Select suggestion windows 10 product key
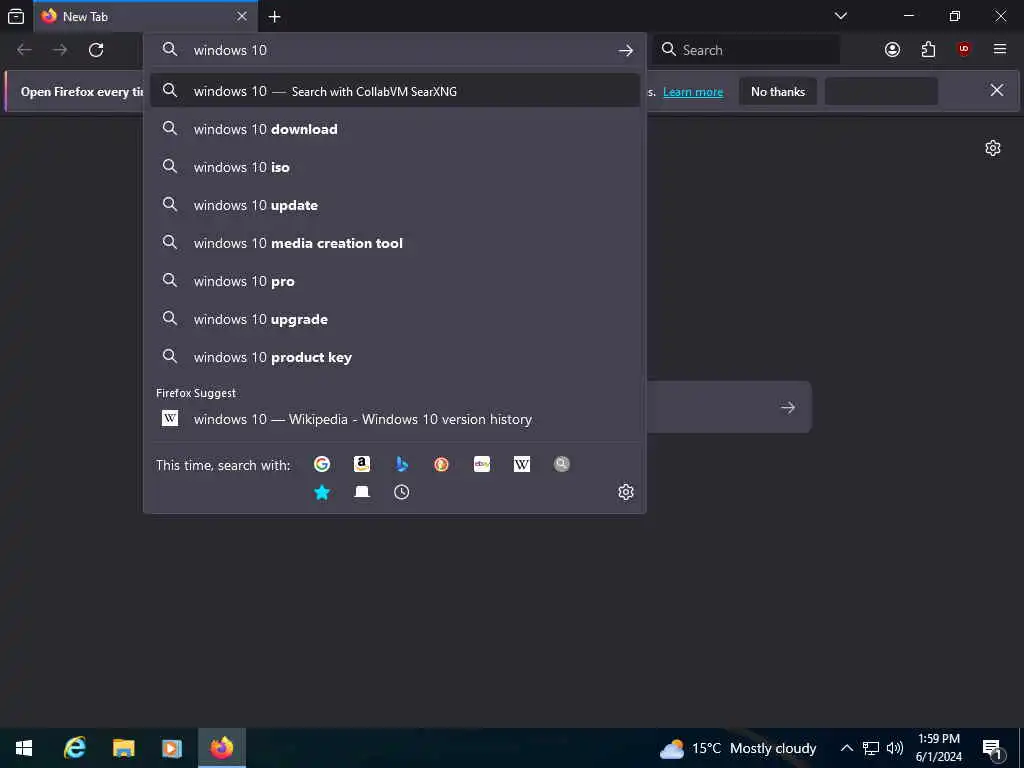This screenshot has width=1024, height=768. point(394,357)
